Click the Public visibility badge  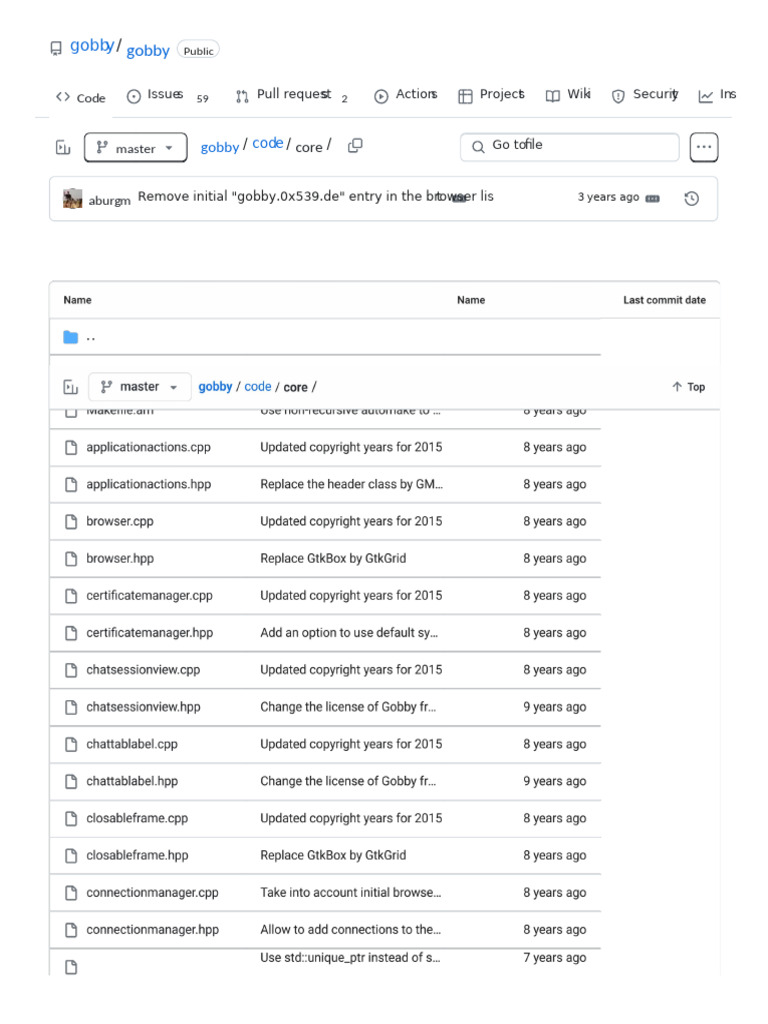click(198, 50)
